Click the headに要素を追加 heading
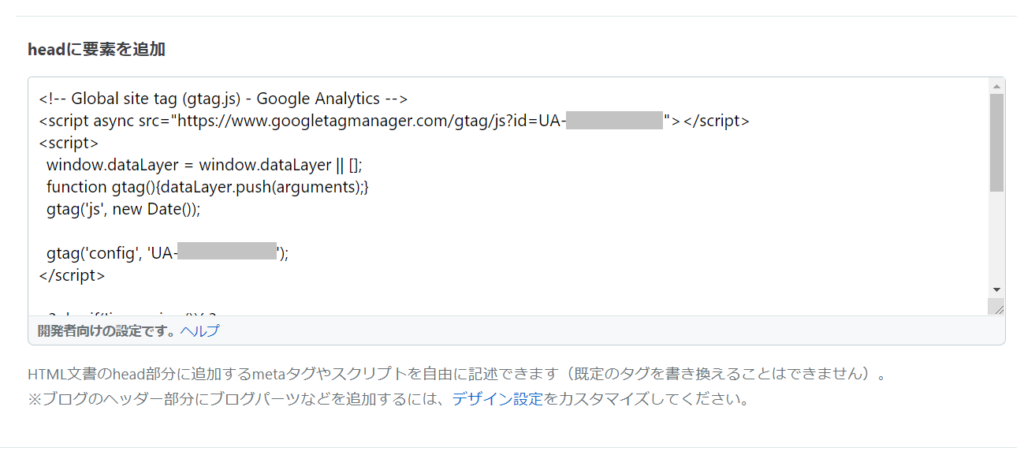 [x=96, y=49]
